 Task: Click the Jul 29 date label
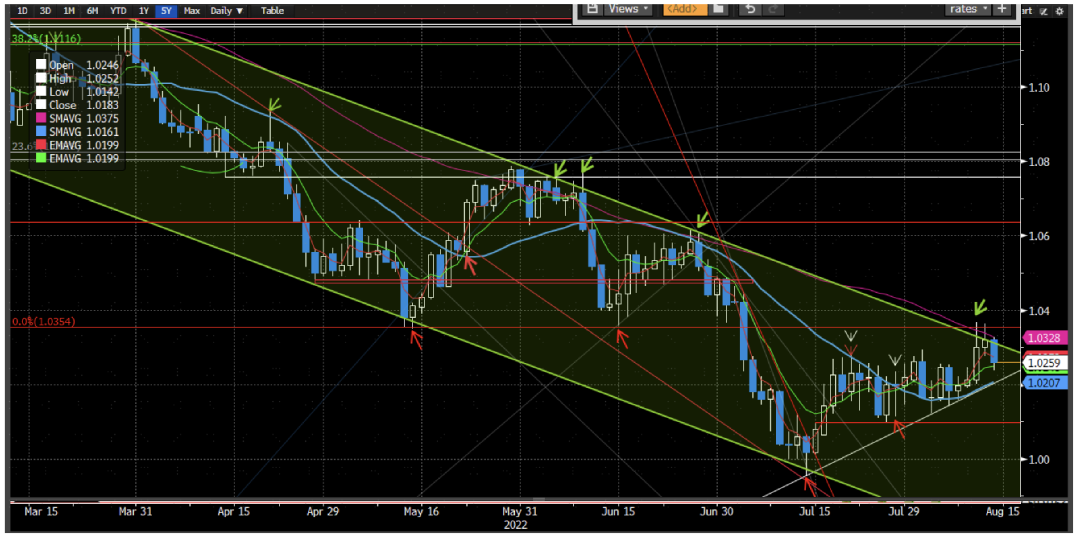pyautogui.click(x=904, y=512)
